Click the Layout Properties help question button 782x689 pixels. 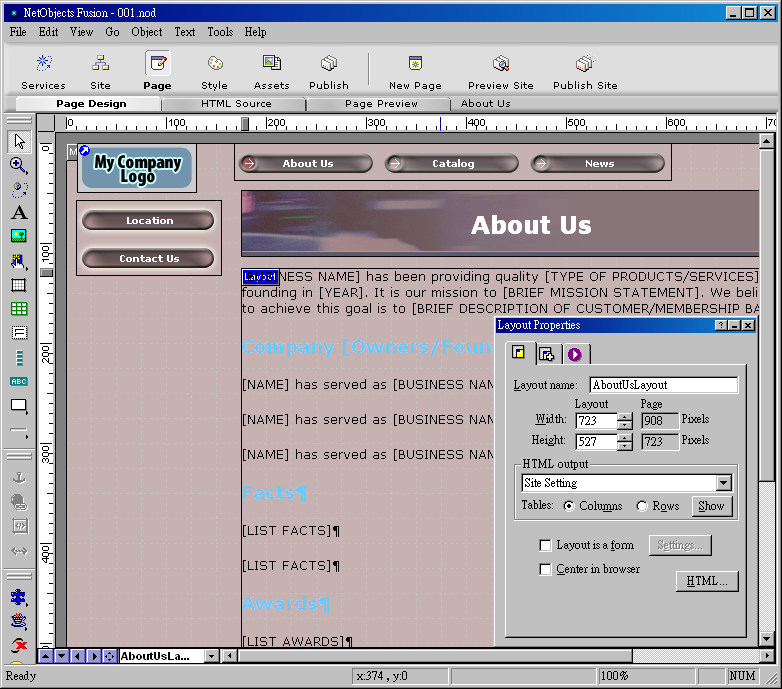pos(721,325)
